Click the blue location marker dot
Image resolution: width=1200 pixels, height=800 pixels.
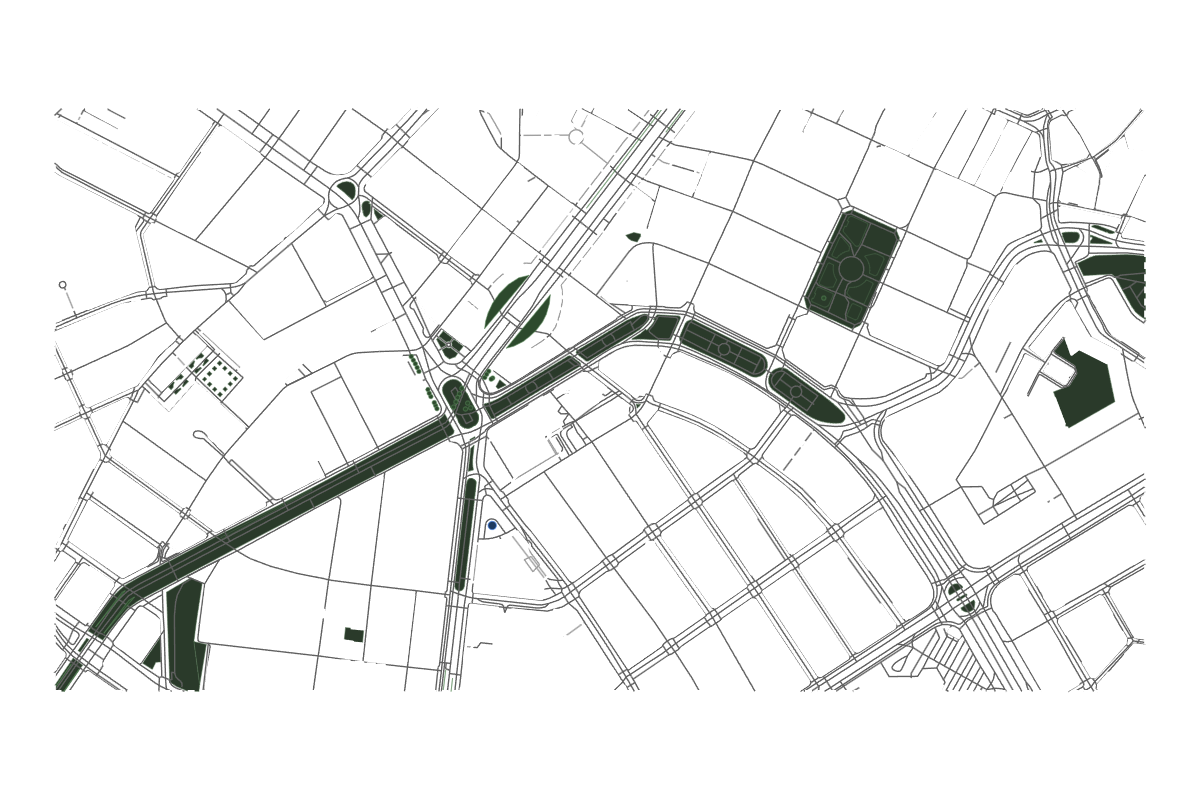tap(492, 525)
